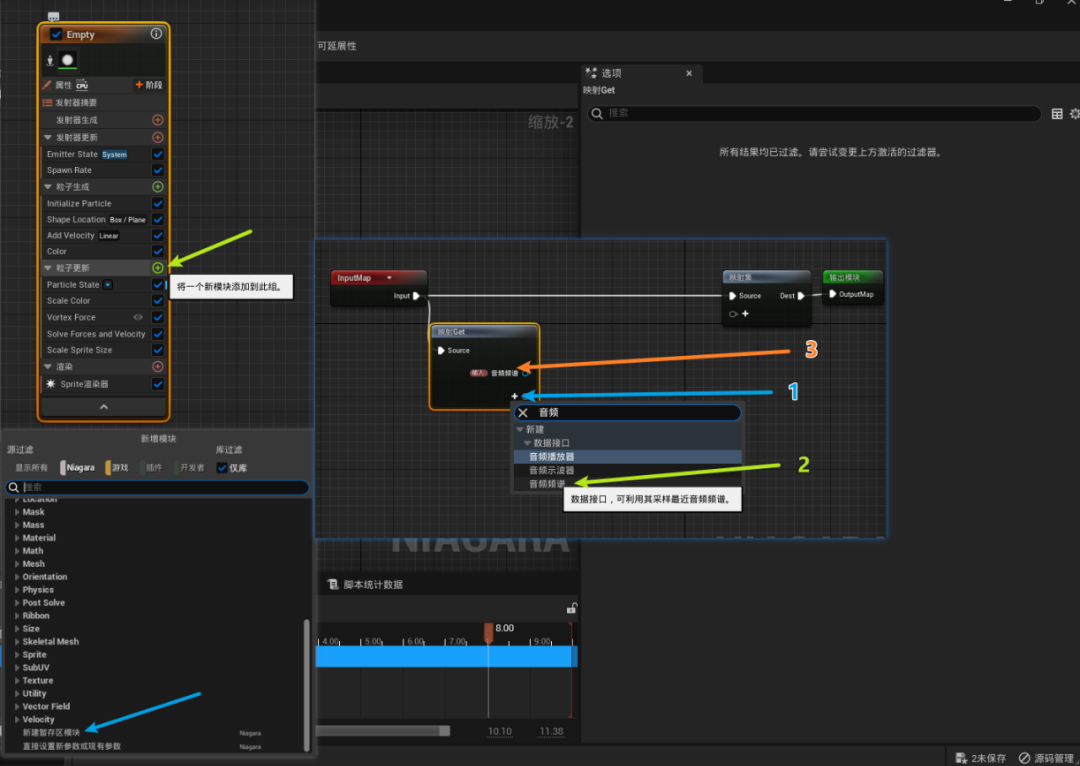Clear the 音频 search with X icon
Image resolution: width=1080 pixels, height=766 pixels.
click(x=523, y=413)
